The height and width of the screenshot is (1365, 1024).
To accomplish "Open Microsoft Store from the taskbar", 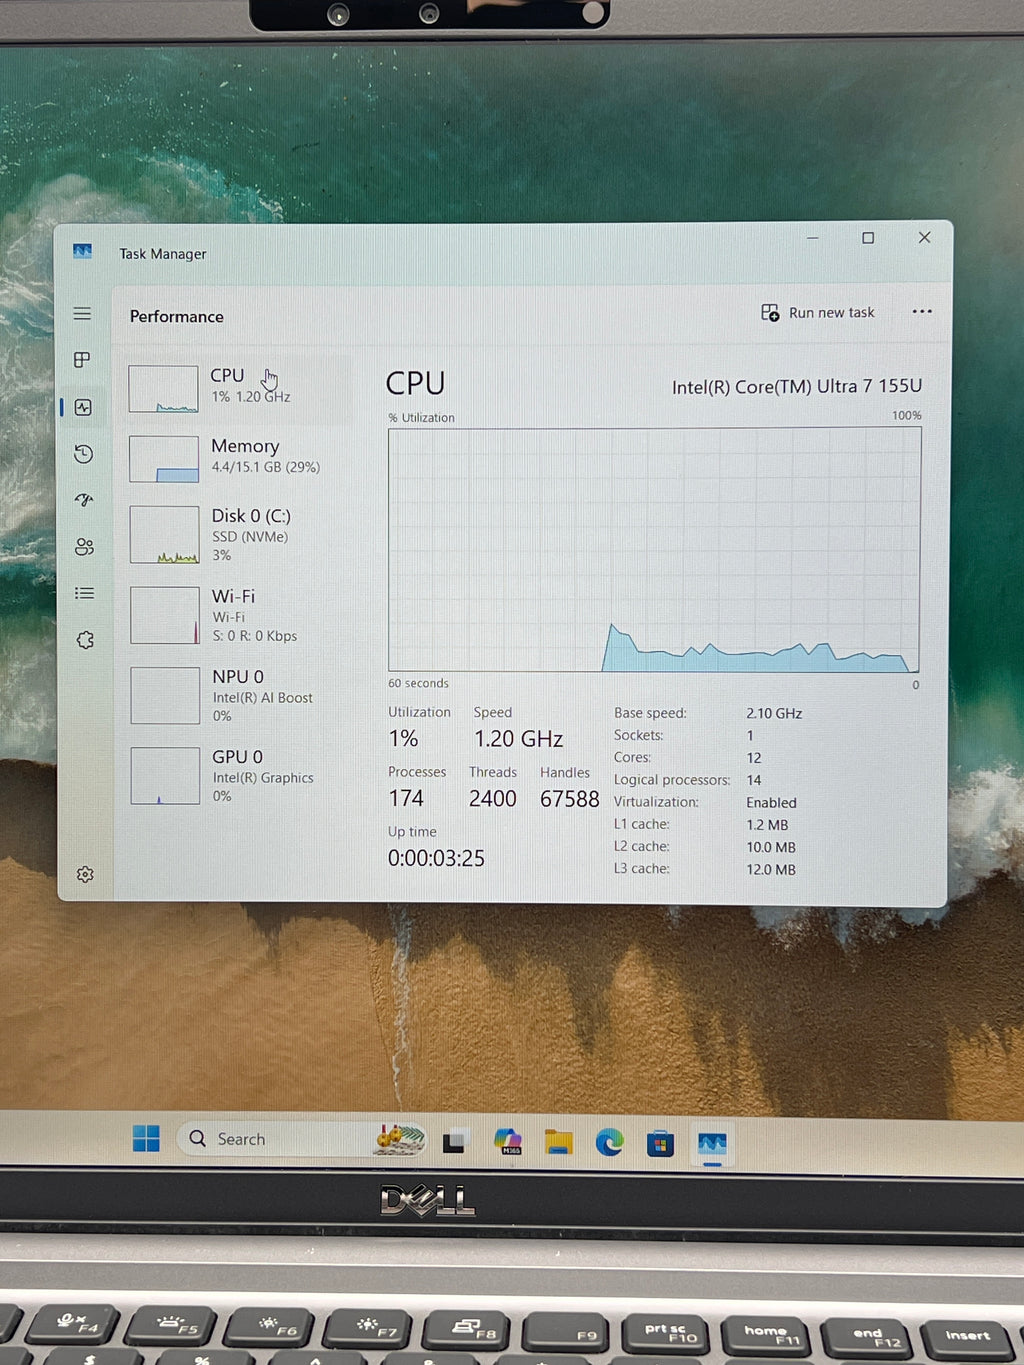I will [660, 1143].
